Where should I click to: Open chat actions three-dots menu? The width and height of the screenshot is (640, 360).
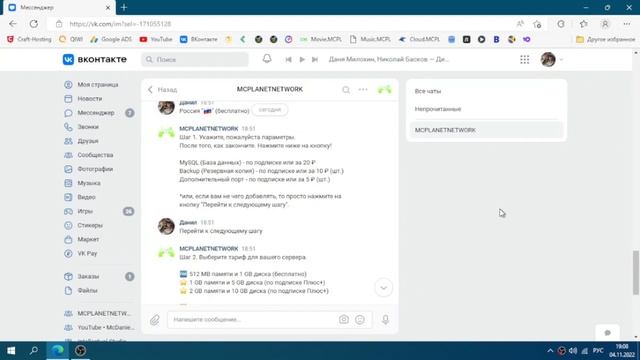363,89
